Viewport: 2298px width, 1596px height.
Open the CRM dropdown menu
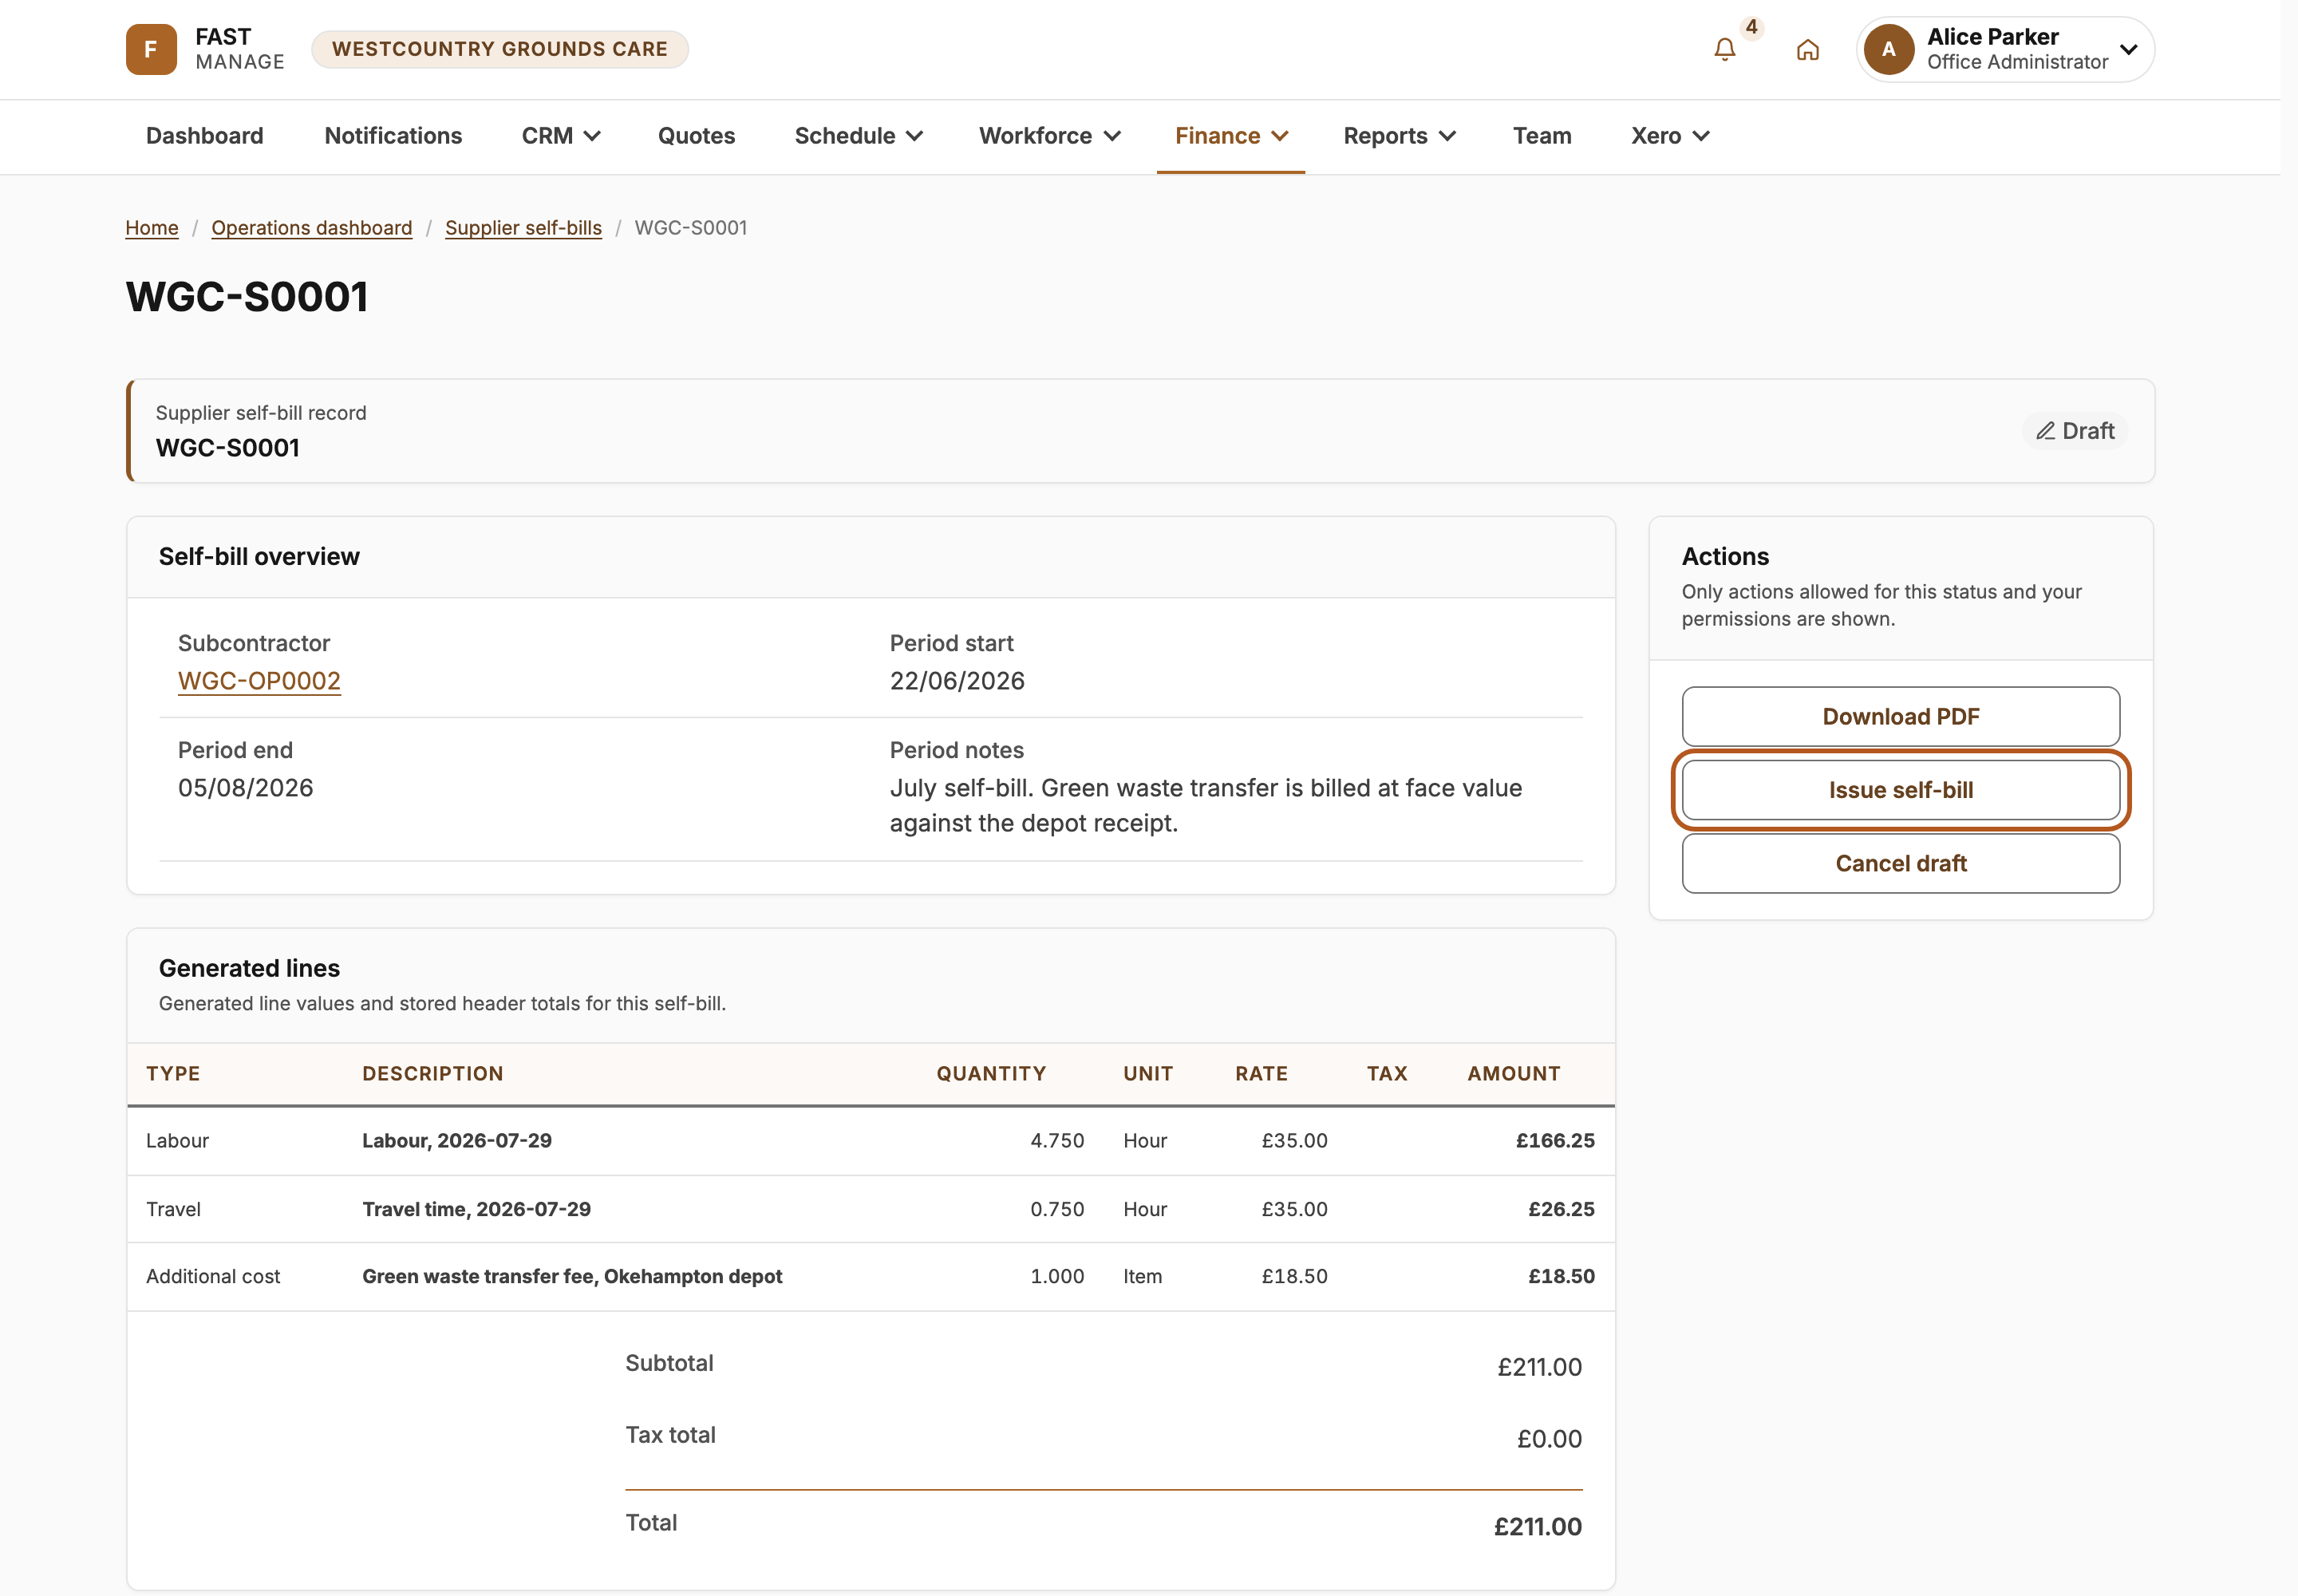[561, 136]
